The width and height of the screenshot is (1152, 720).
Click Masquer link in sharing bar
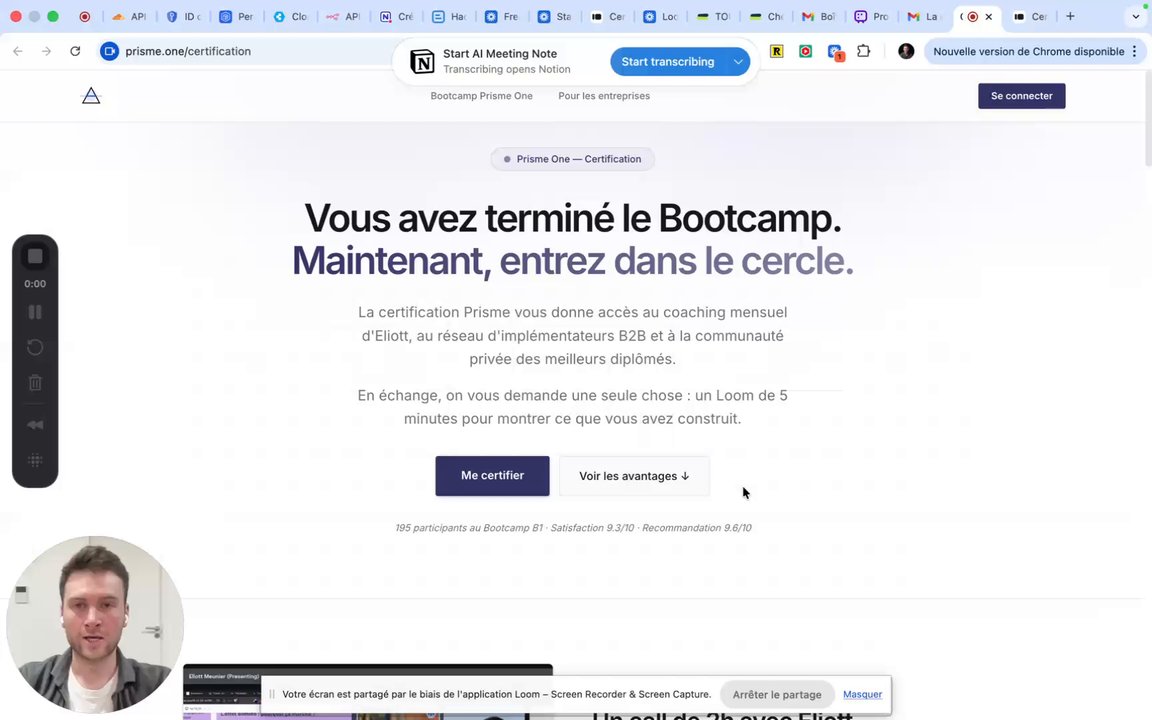(863, 694)
